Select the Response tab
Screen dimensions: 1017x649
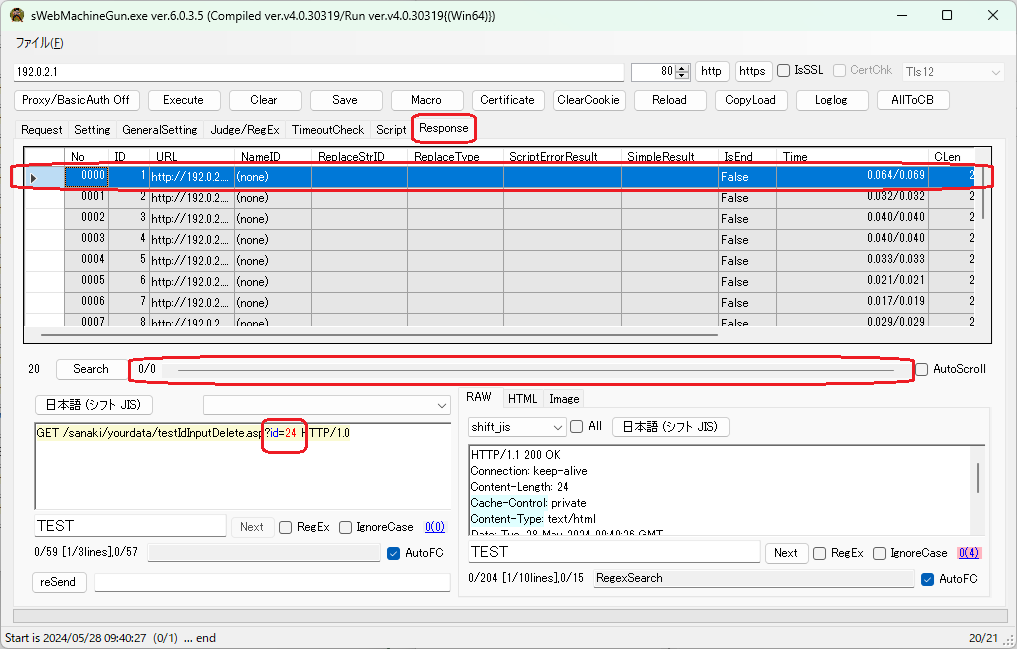point(444,128)
